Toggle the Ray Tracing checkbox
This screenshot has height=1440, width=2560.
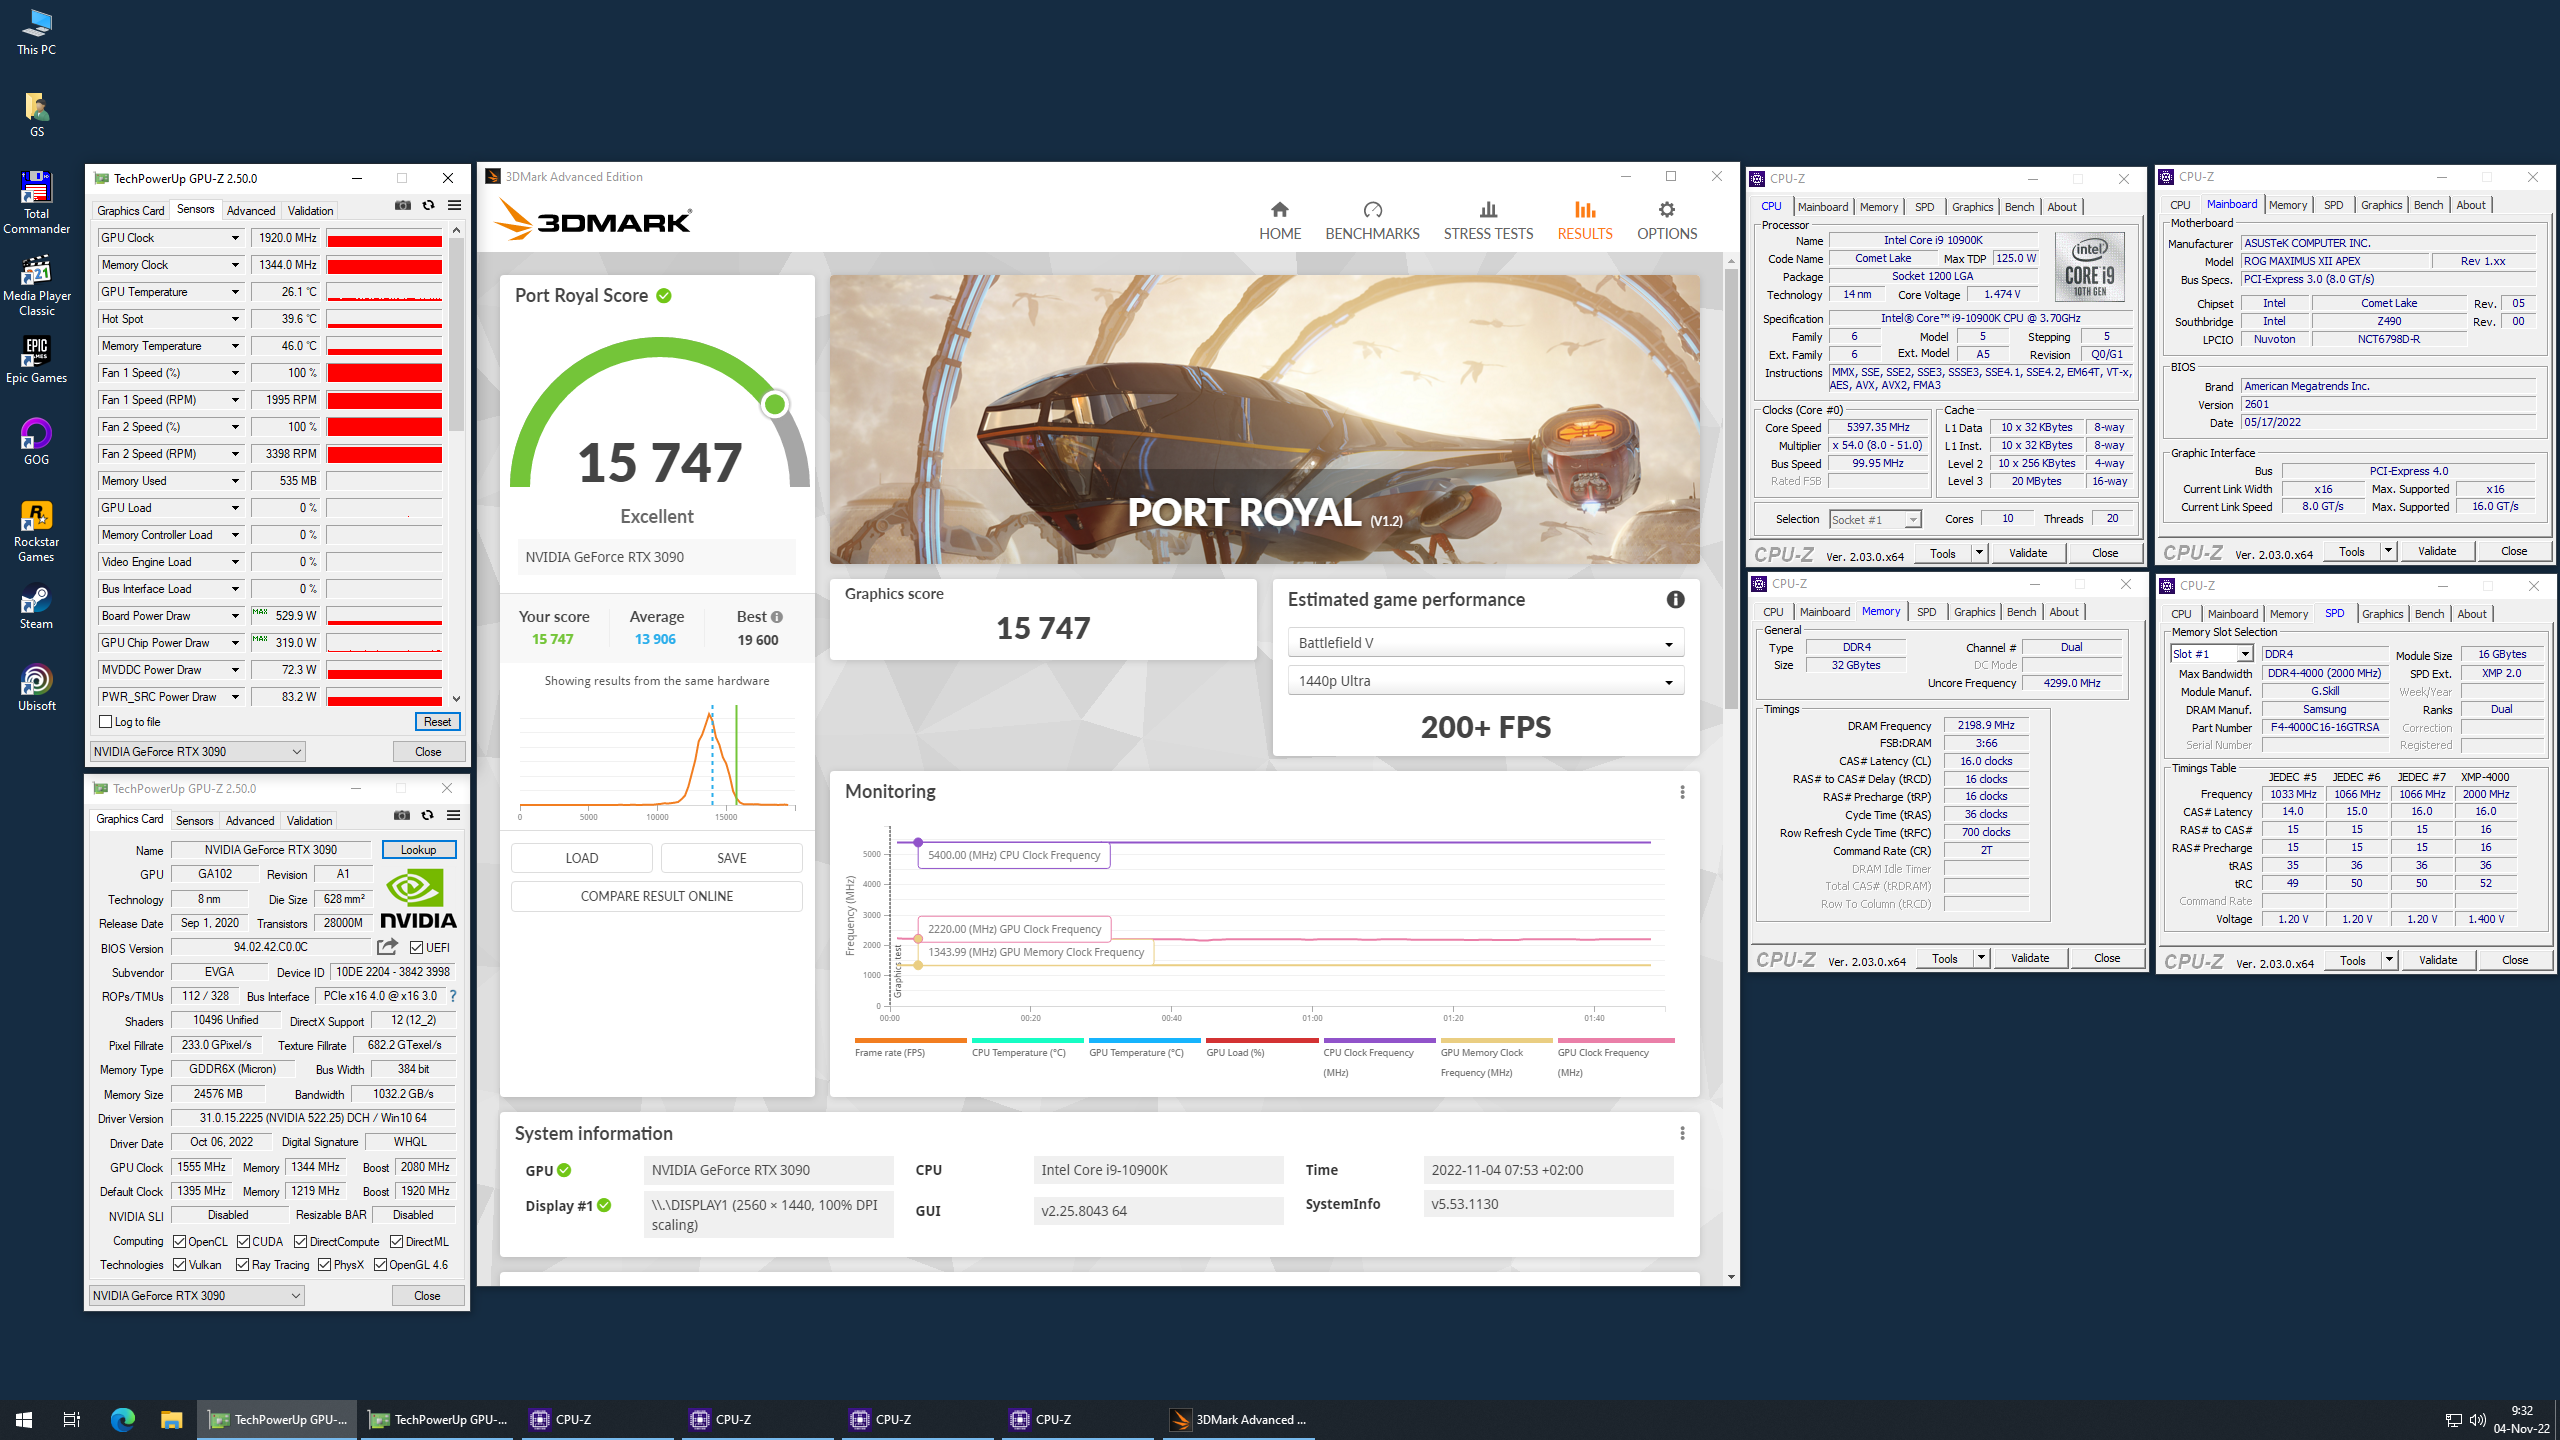(x=242, y=1265)
